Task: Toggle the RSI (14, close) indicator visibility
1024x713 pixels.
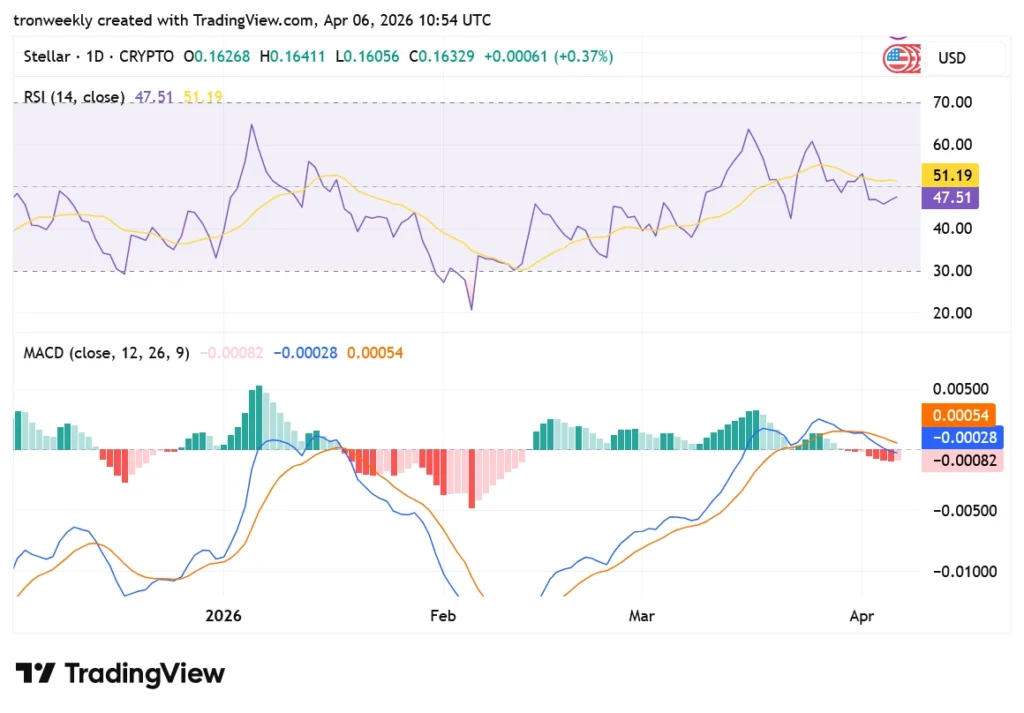Action: 73,97
